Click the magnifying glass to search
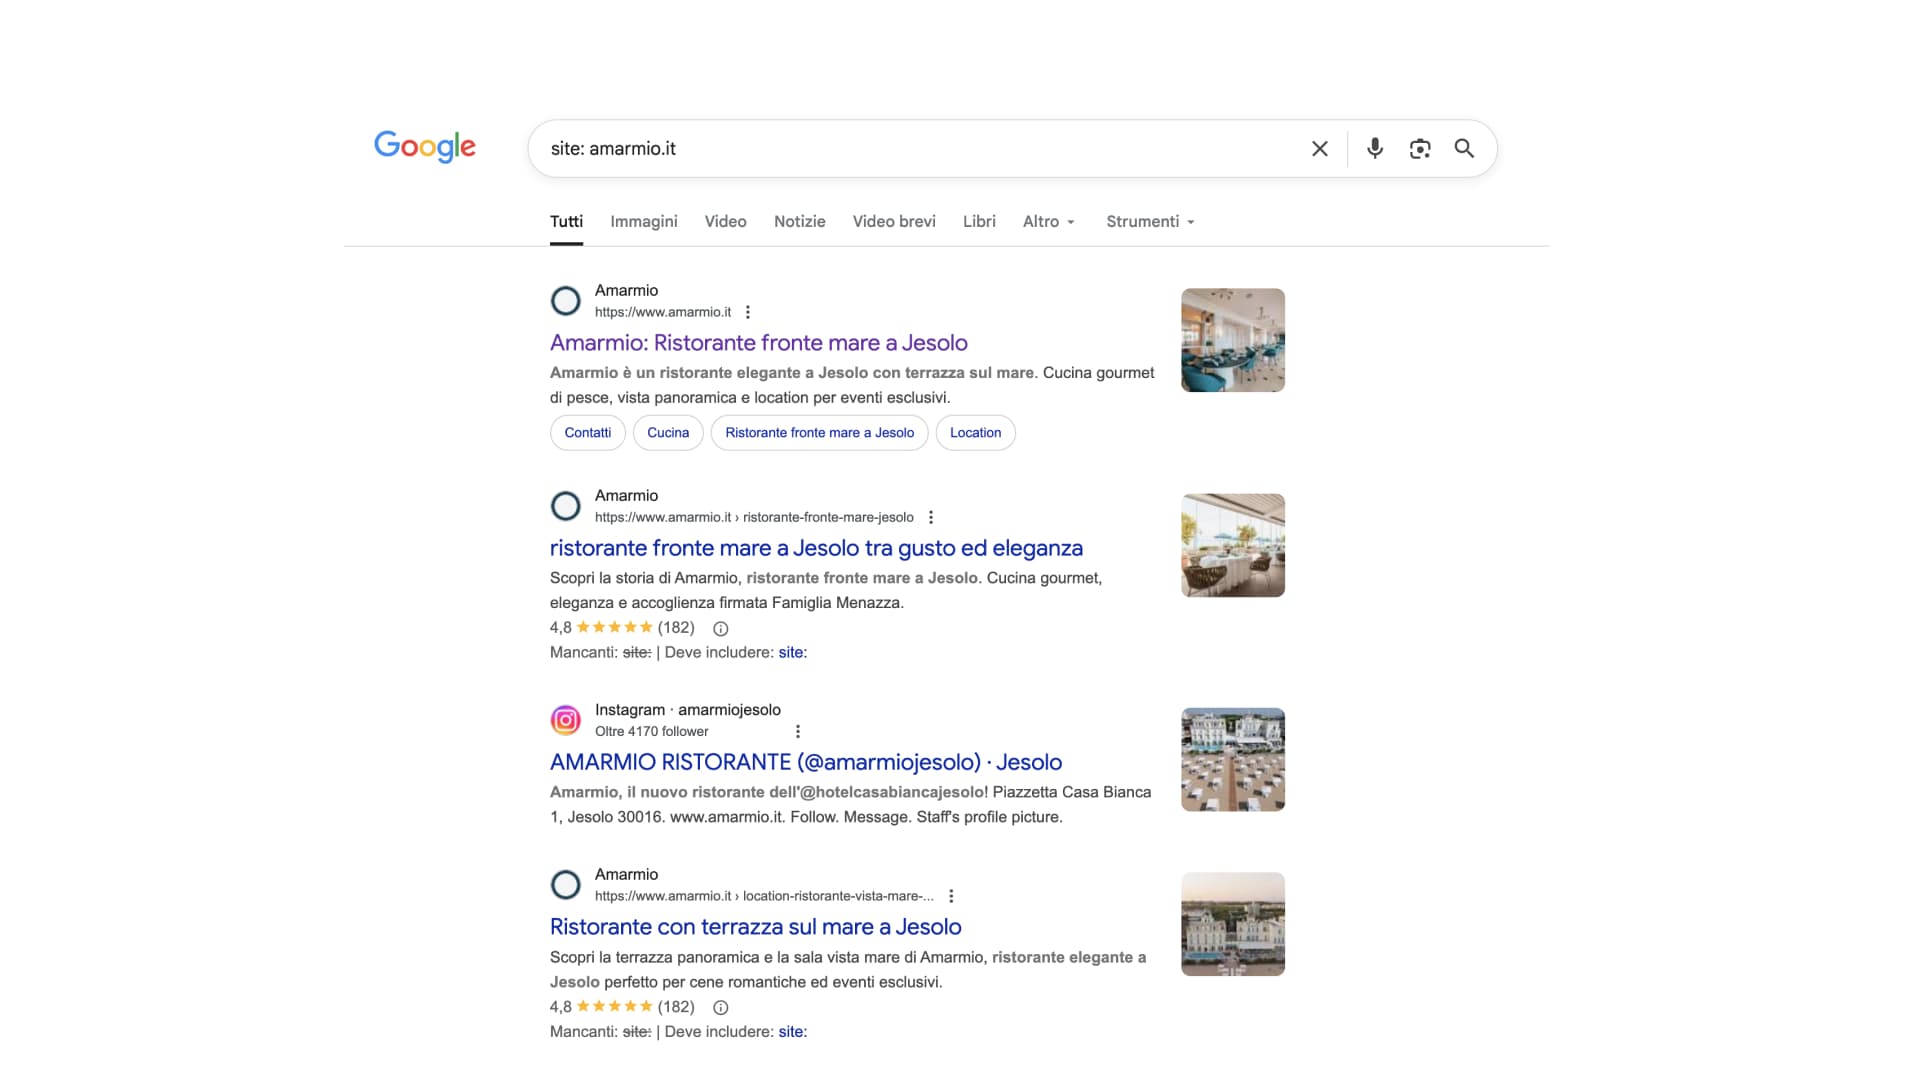Image resolution: width=1920 pixels, height=1080 pixels. pyautogui.click(x=1464, y=148)
